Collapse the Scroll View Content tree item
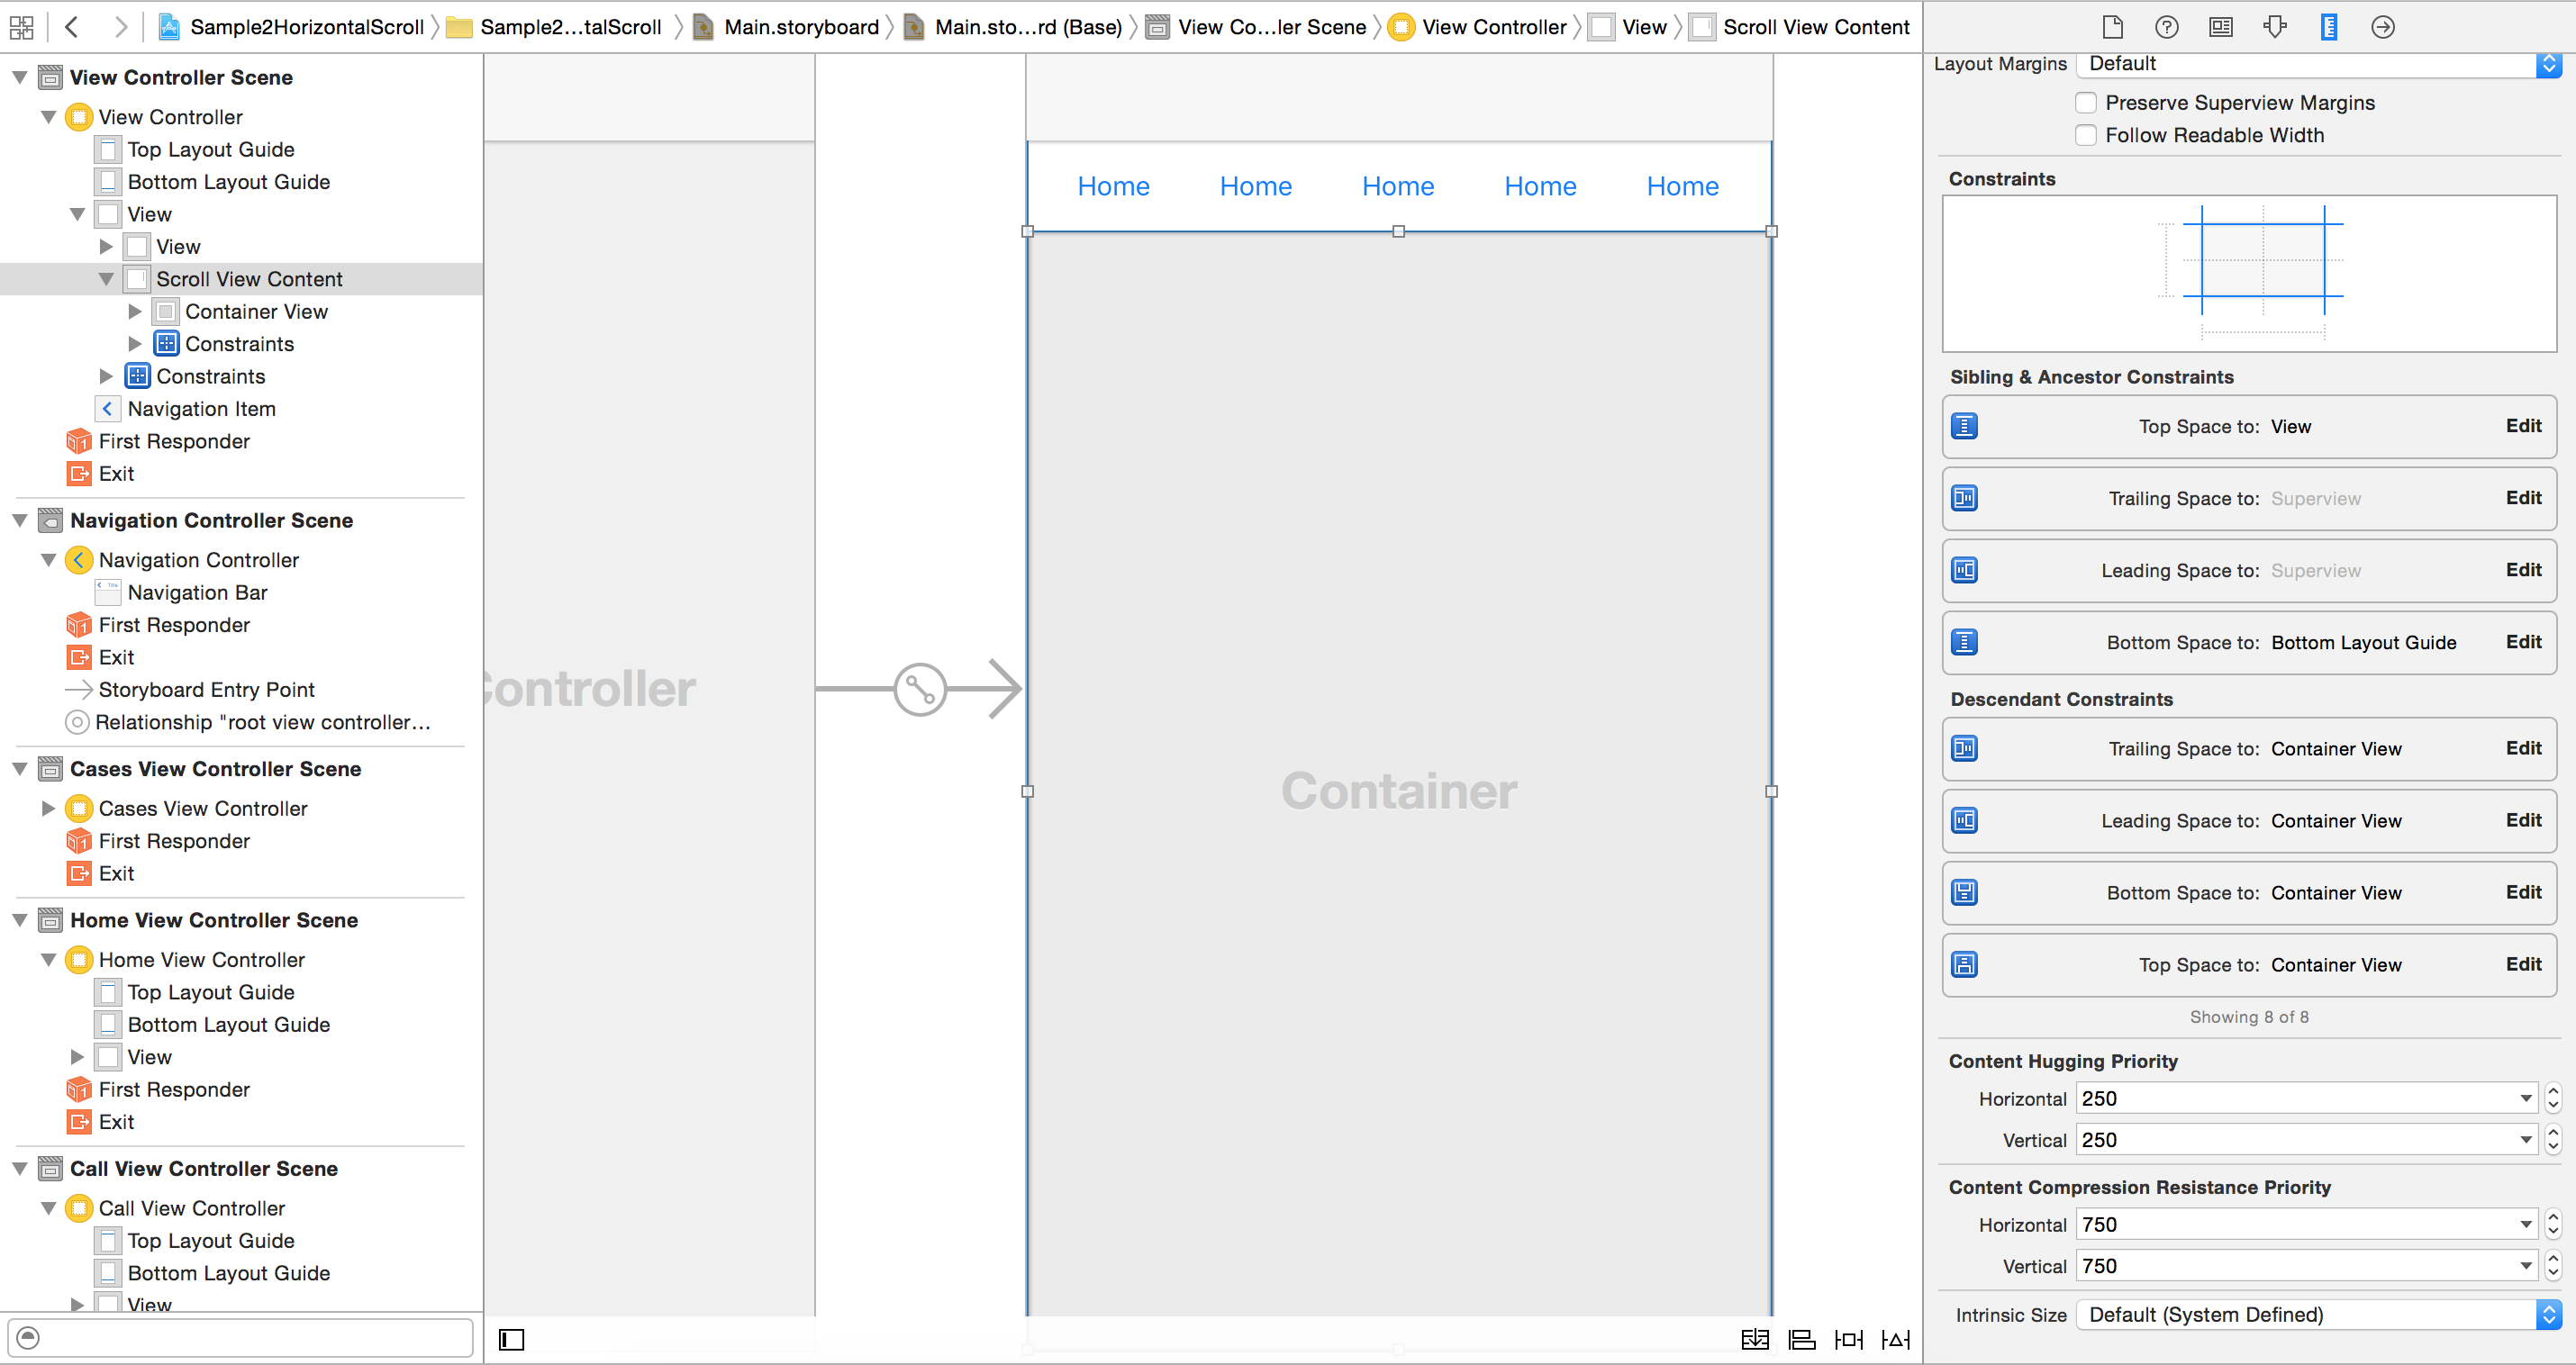This screenshot has height=1365, width=2576. tap(106, 279)
